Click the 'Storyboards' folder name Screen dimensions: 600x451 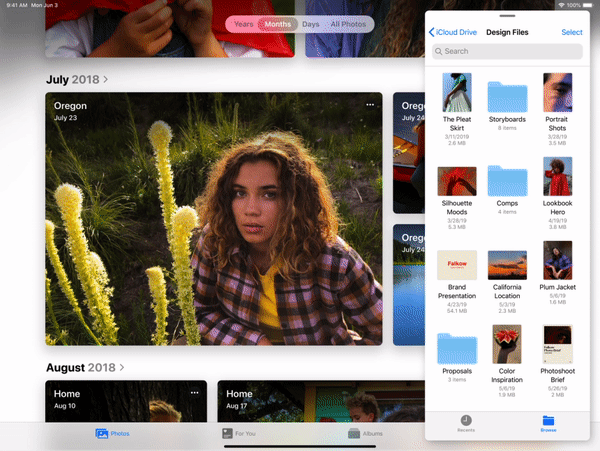coord(507,119)
